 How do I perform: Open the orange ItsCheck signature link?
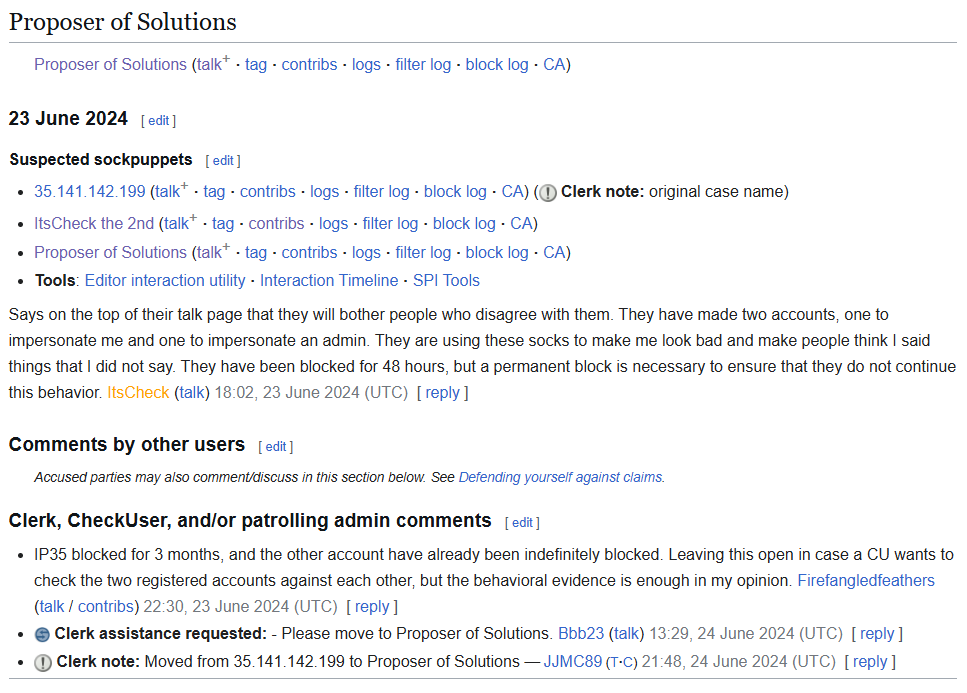[x=138, y=392]
